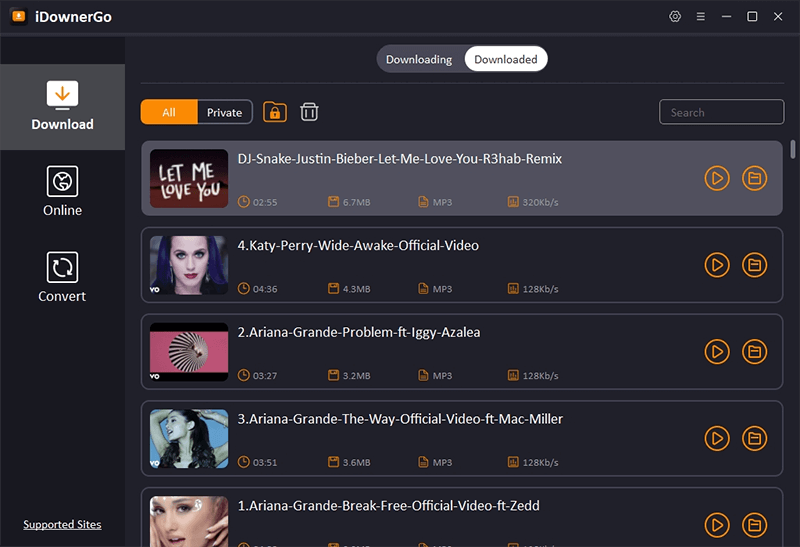Screen dimensions: 800x547
Task: Open folder for Katy-Perry-Wide-Awake track
Action: (754, 265)
